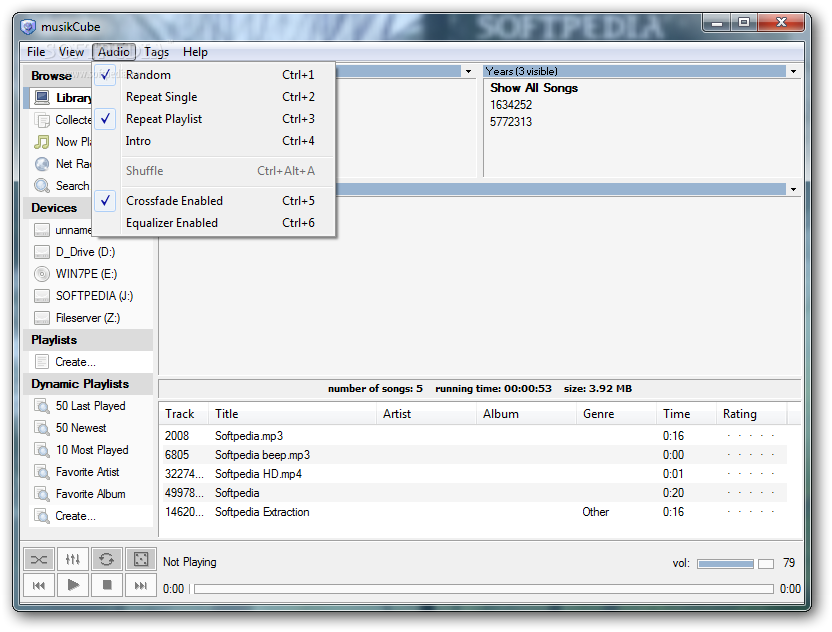The height and width of the screenshot is (632, 832).
Task: Click the playback seek bar
Action: click(x=483, y=589)
